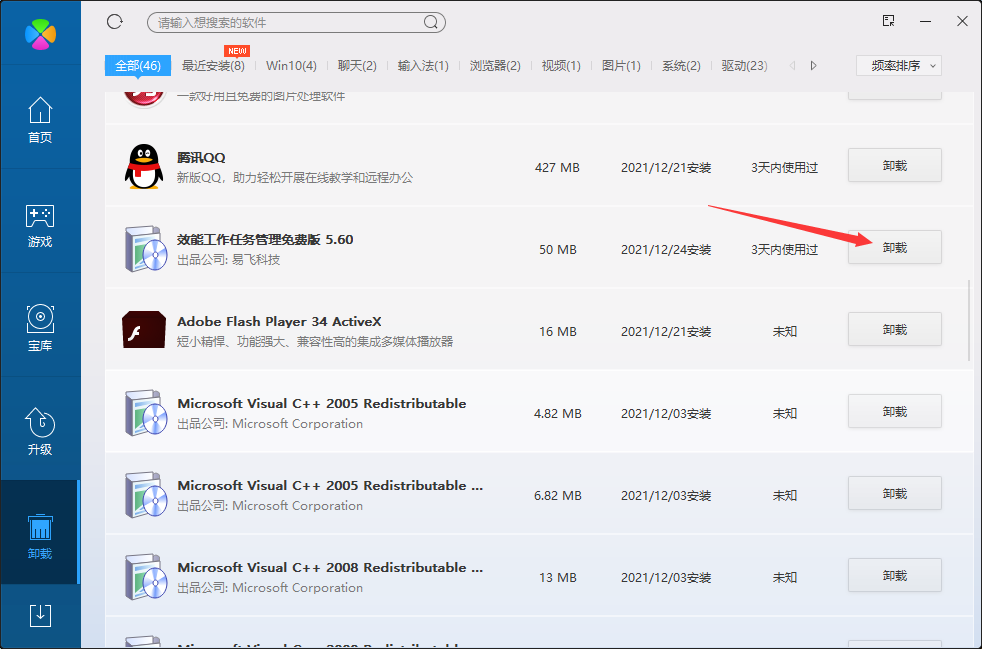This screenshot has width=982, height=649.
Task: Switch to 聊天(2) tab
Action: click(x=357, y=66)
